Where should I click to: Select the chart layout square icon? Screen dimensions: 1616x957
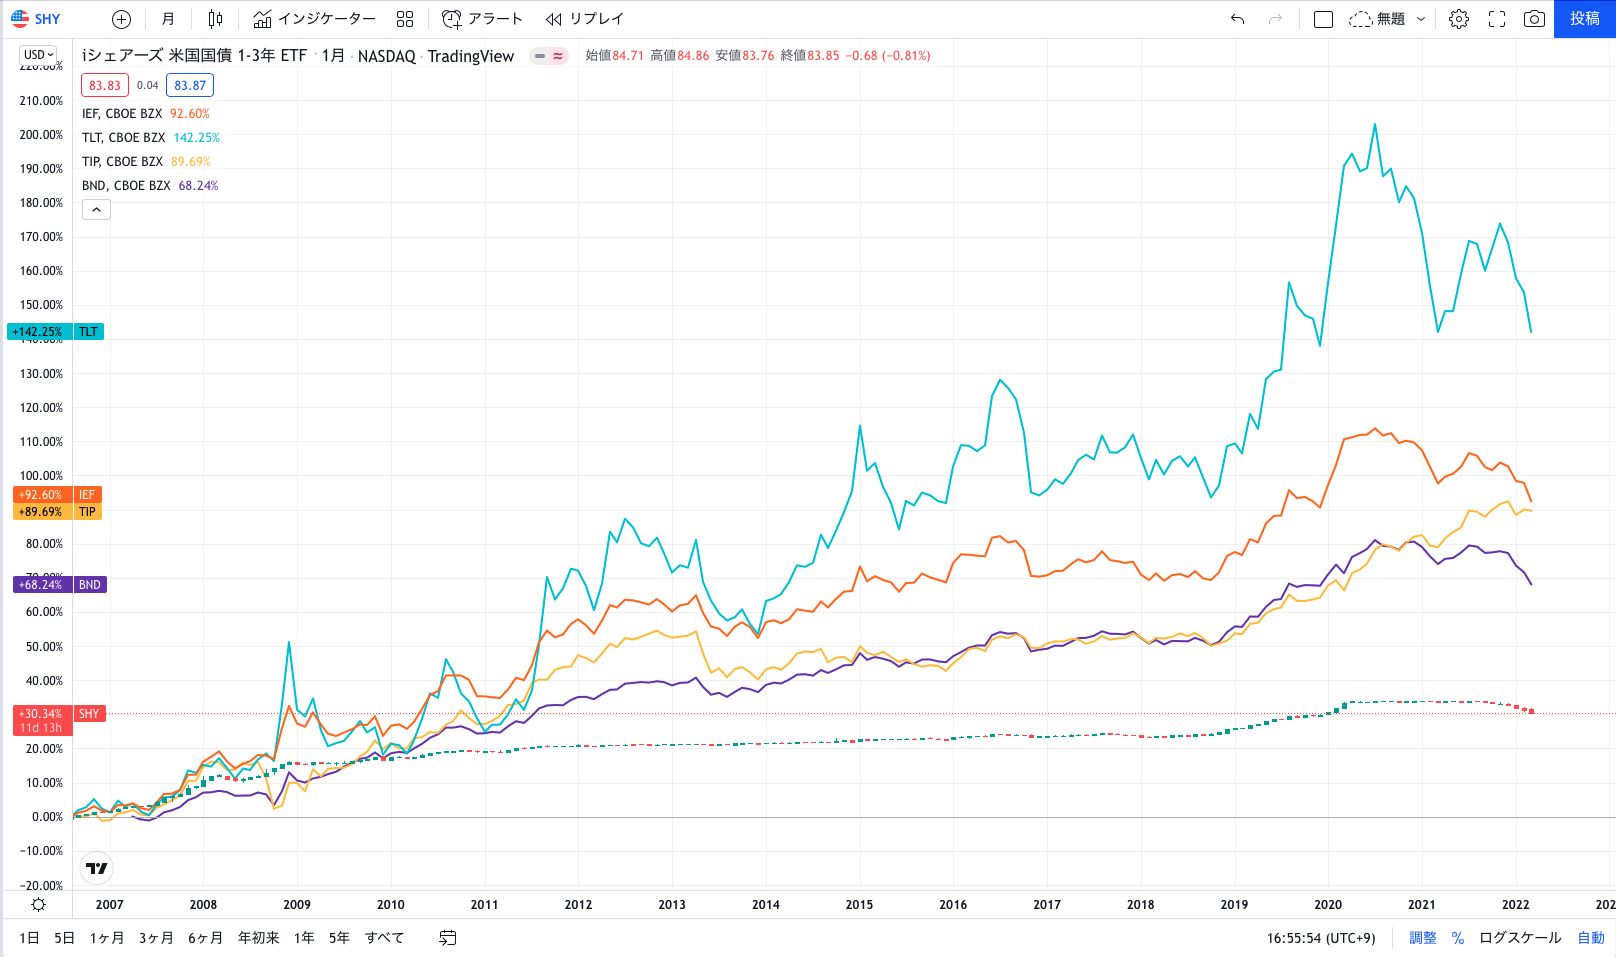(x=1323, y=19)
